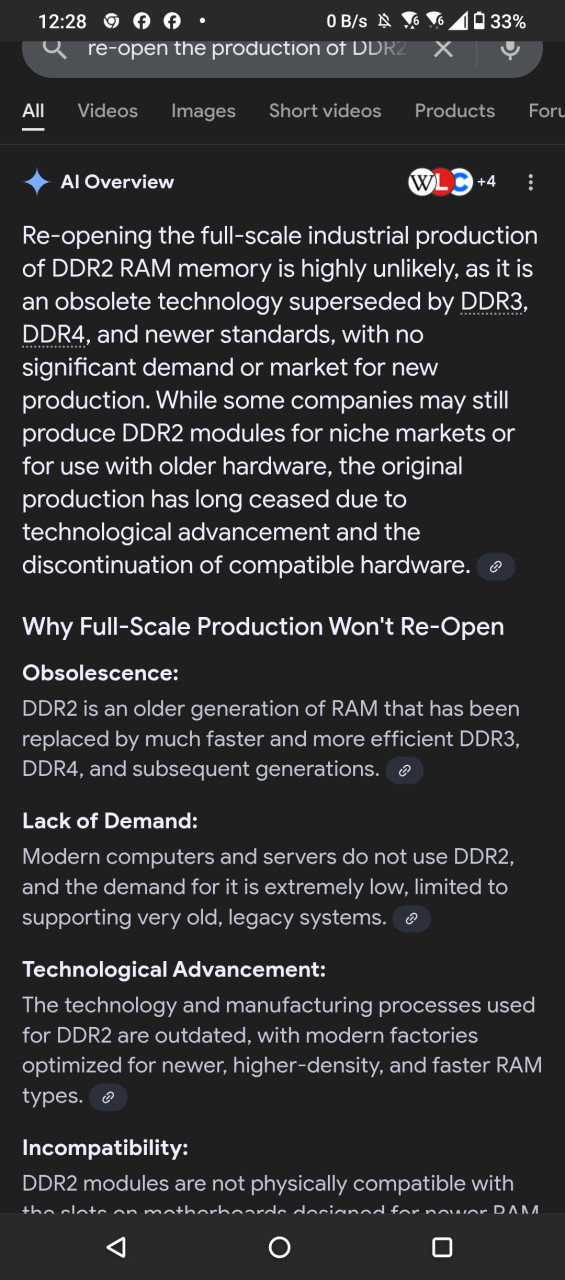Open the Short videos tab
Image resolution: width=565 pixels, height=1280 pixels.
tap(325, 111)
